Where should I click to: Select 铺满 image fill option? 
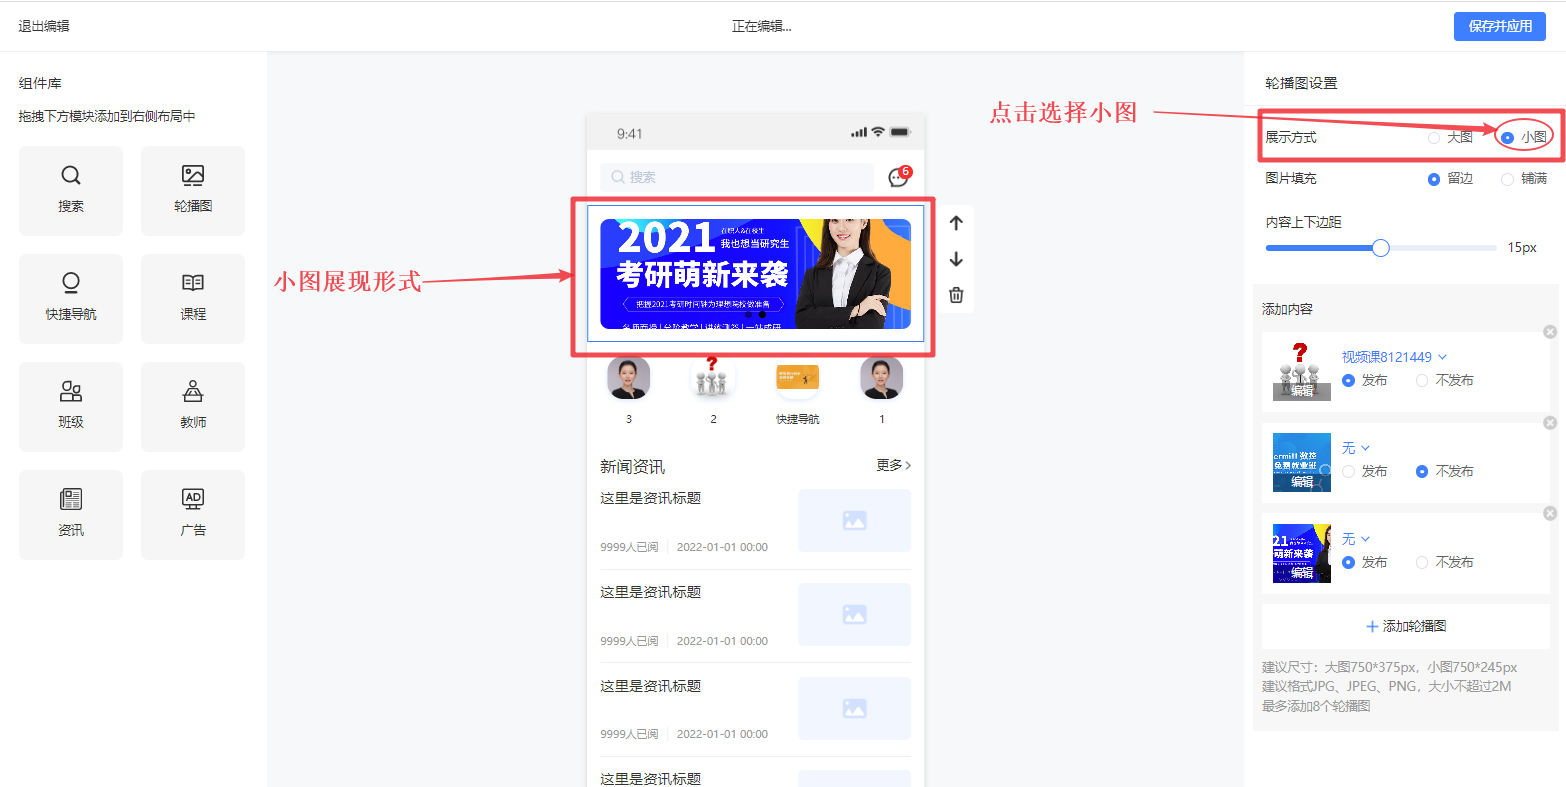click(1524, 179)
